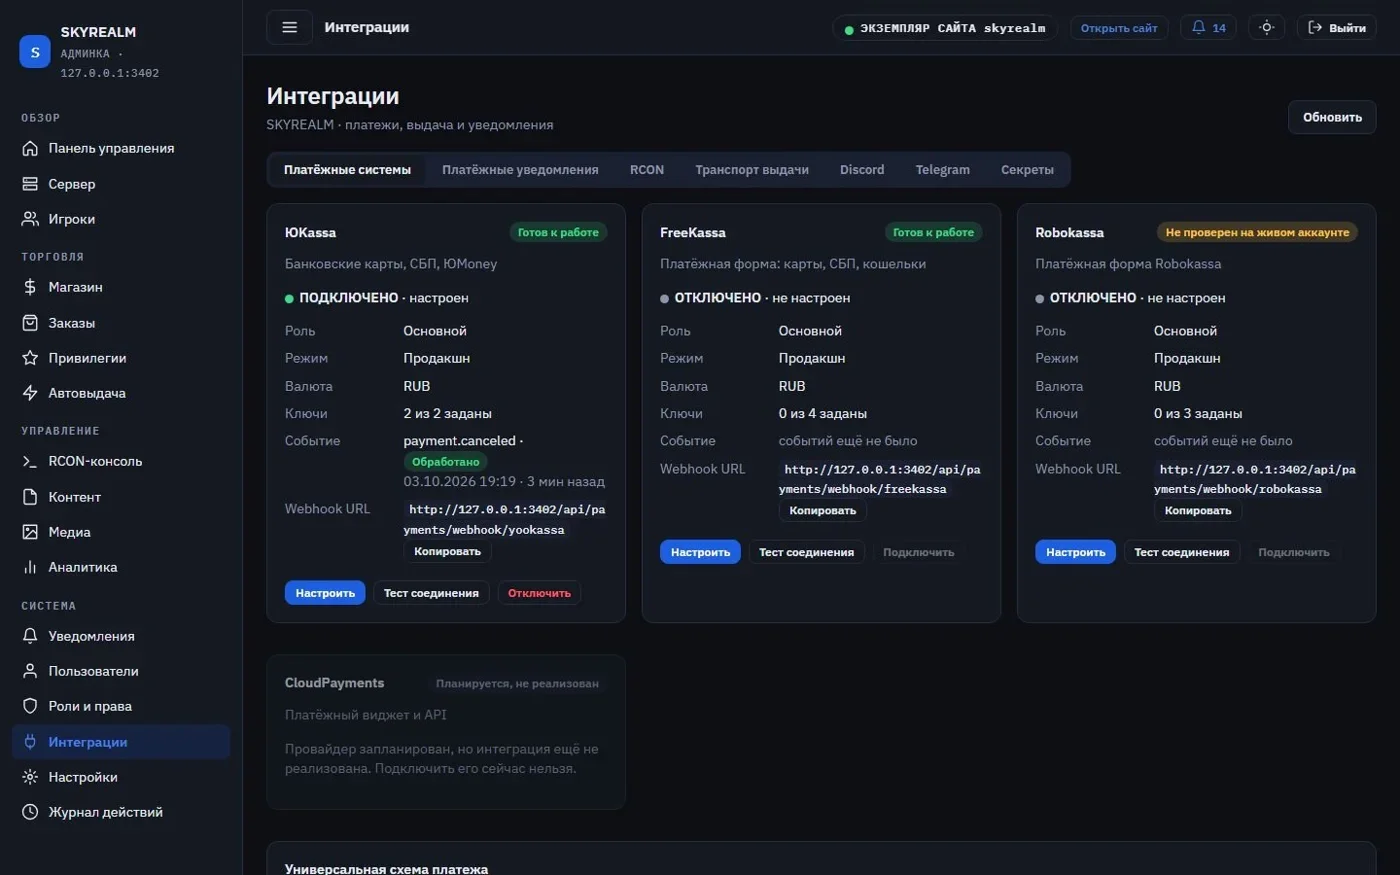Click the image icon beside Медиа
Viewport: 1400px width, 875px height.
coord(30,532)
